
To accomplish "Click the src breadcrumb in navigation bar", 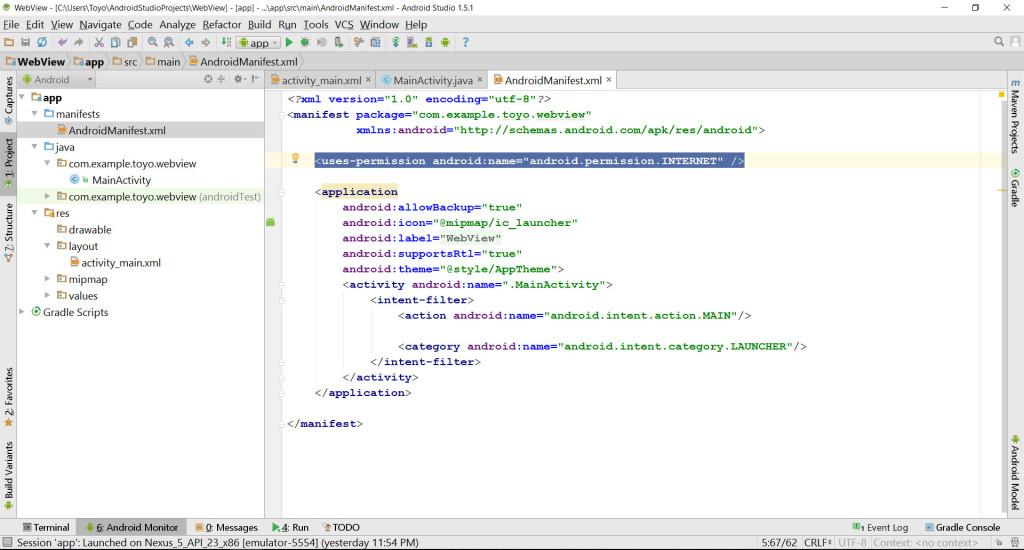I will pyautogui.click(x=125, y=62).
